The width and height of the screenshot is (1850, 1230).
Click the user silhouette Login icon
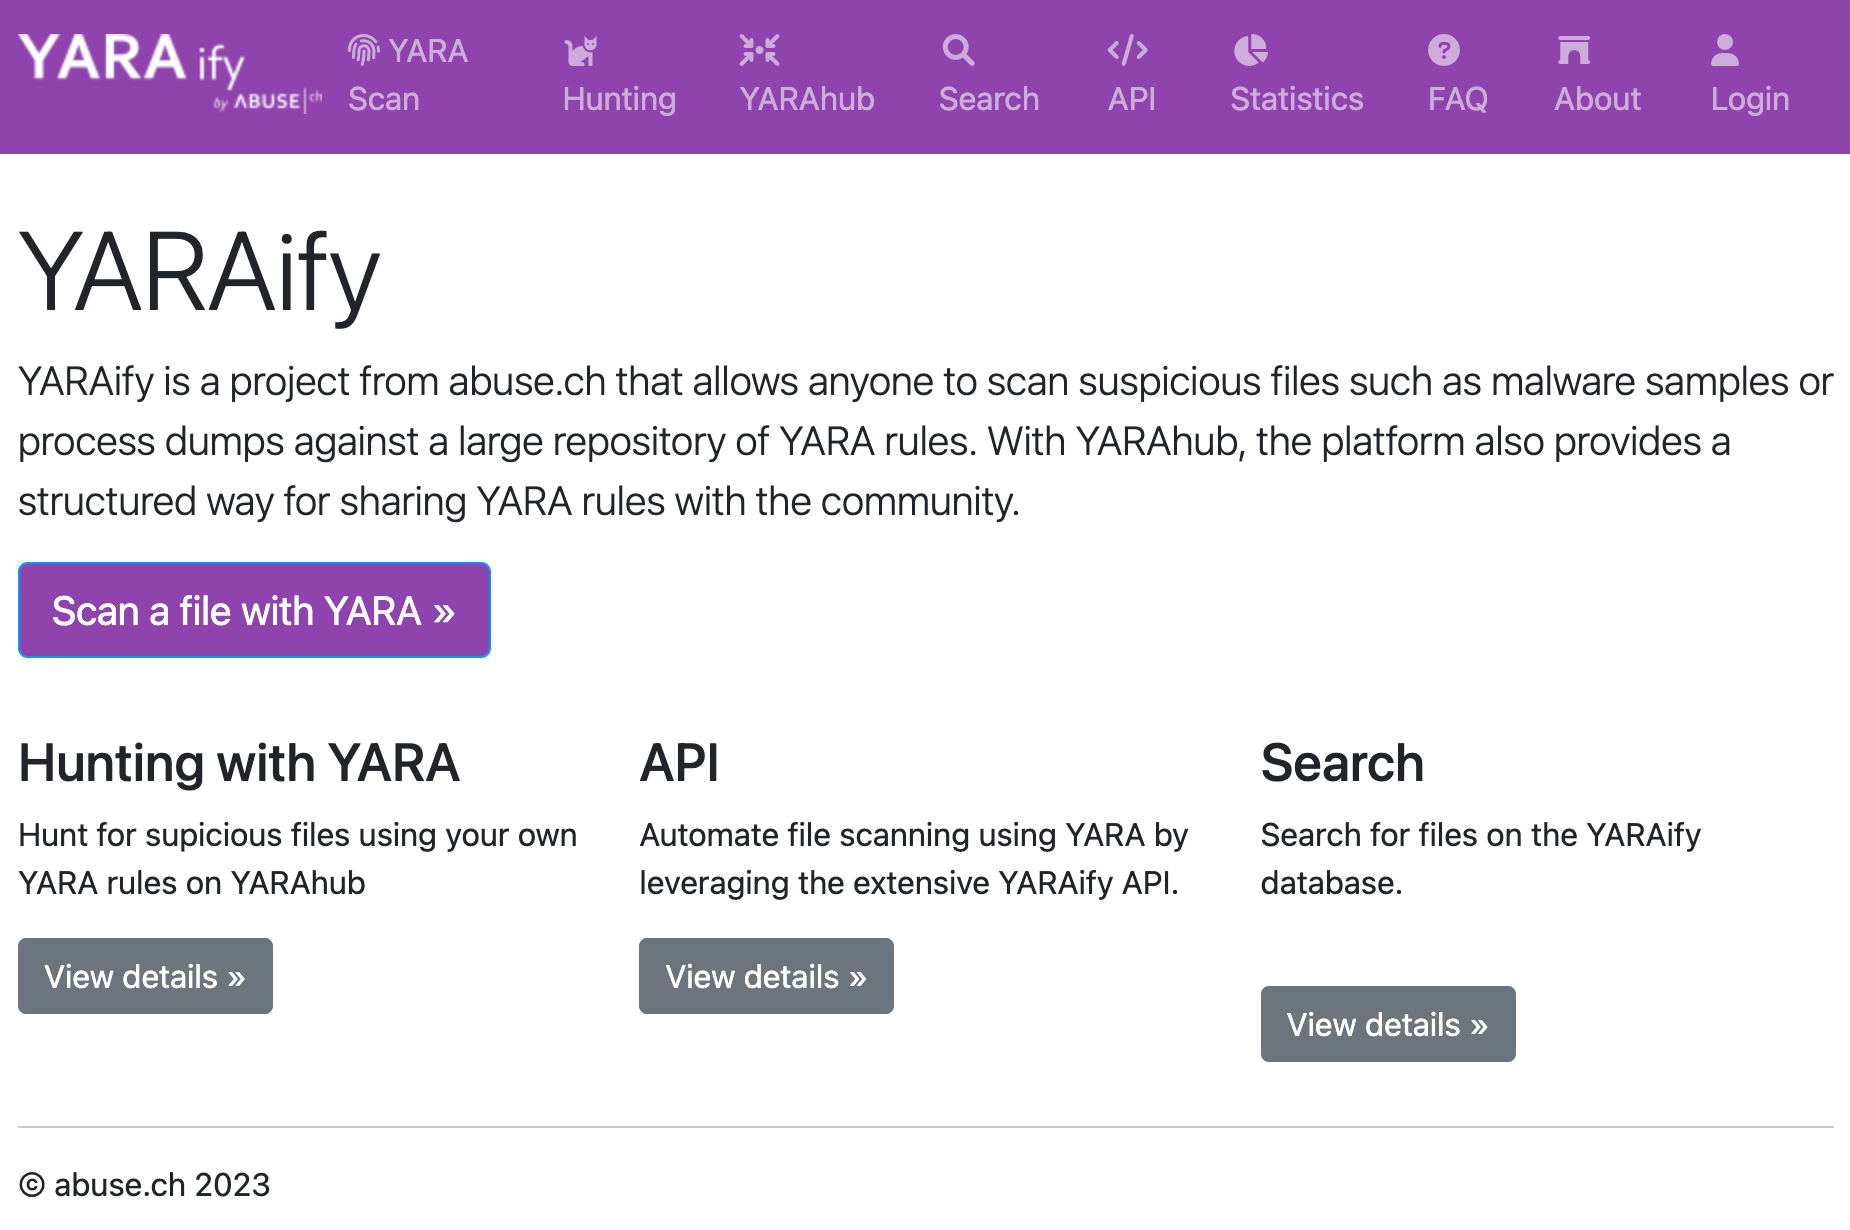click(x=1725, y=50)
